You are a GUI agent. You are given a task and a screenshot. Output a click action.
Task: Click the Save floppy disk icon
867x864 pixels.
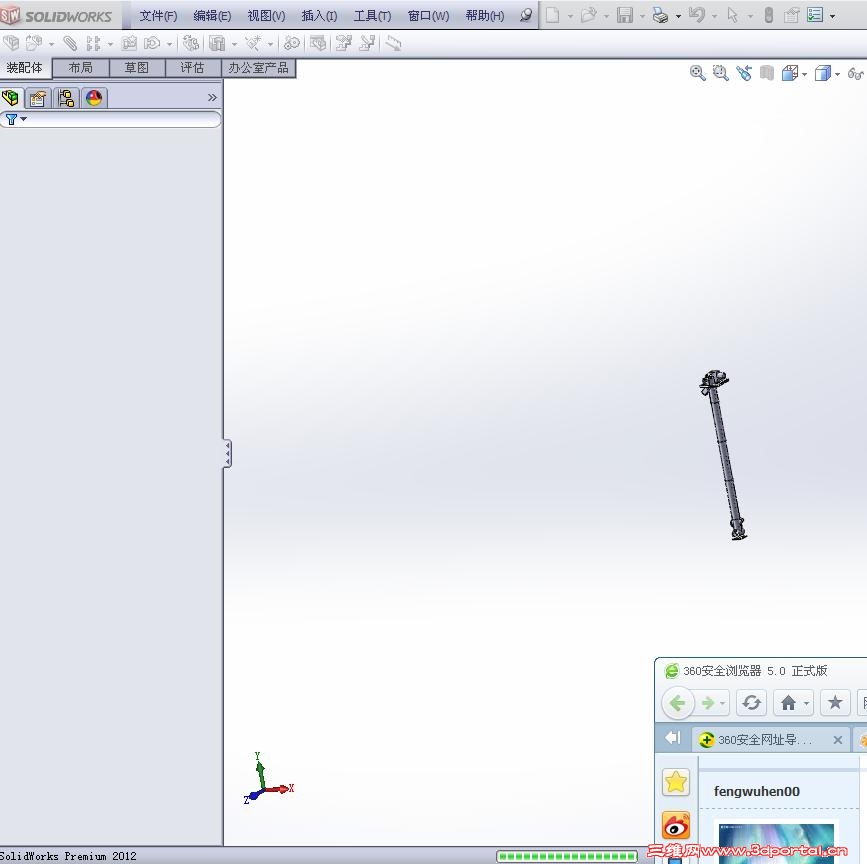(625, 15)
